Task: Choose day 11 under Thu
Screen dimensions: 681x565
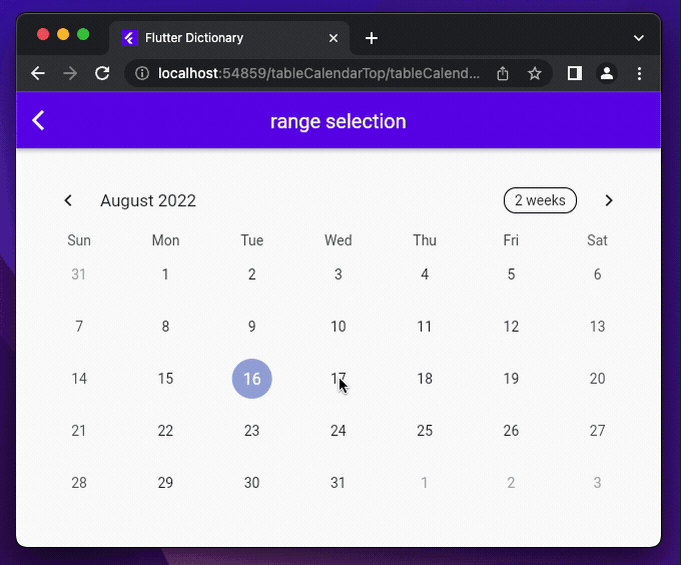Action: pos(425,327)
